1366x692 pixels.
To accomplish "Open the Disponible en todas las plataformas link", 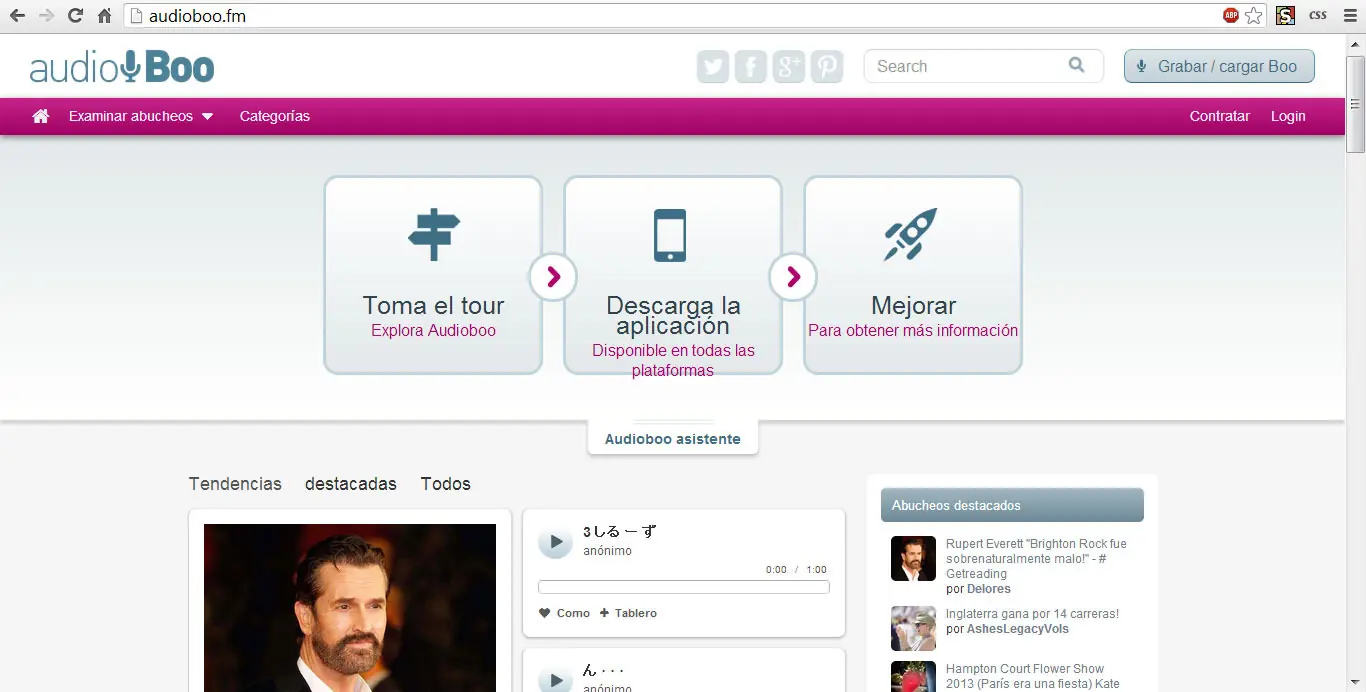I will [673, 360].
